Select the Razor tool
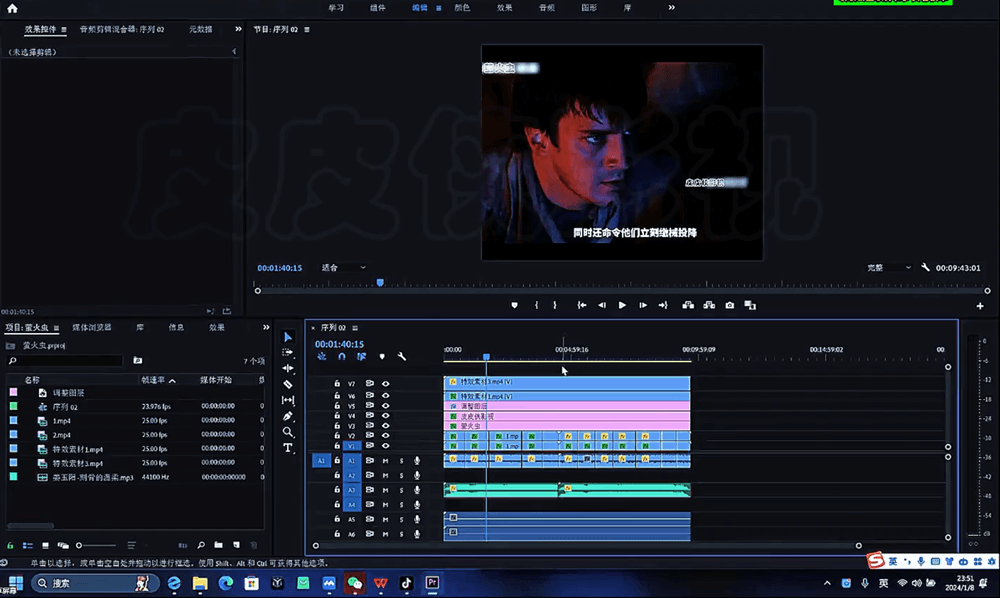 click(x=288, y=384)
